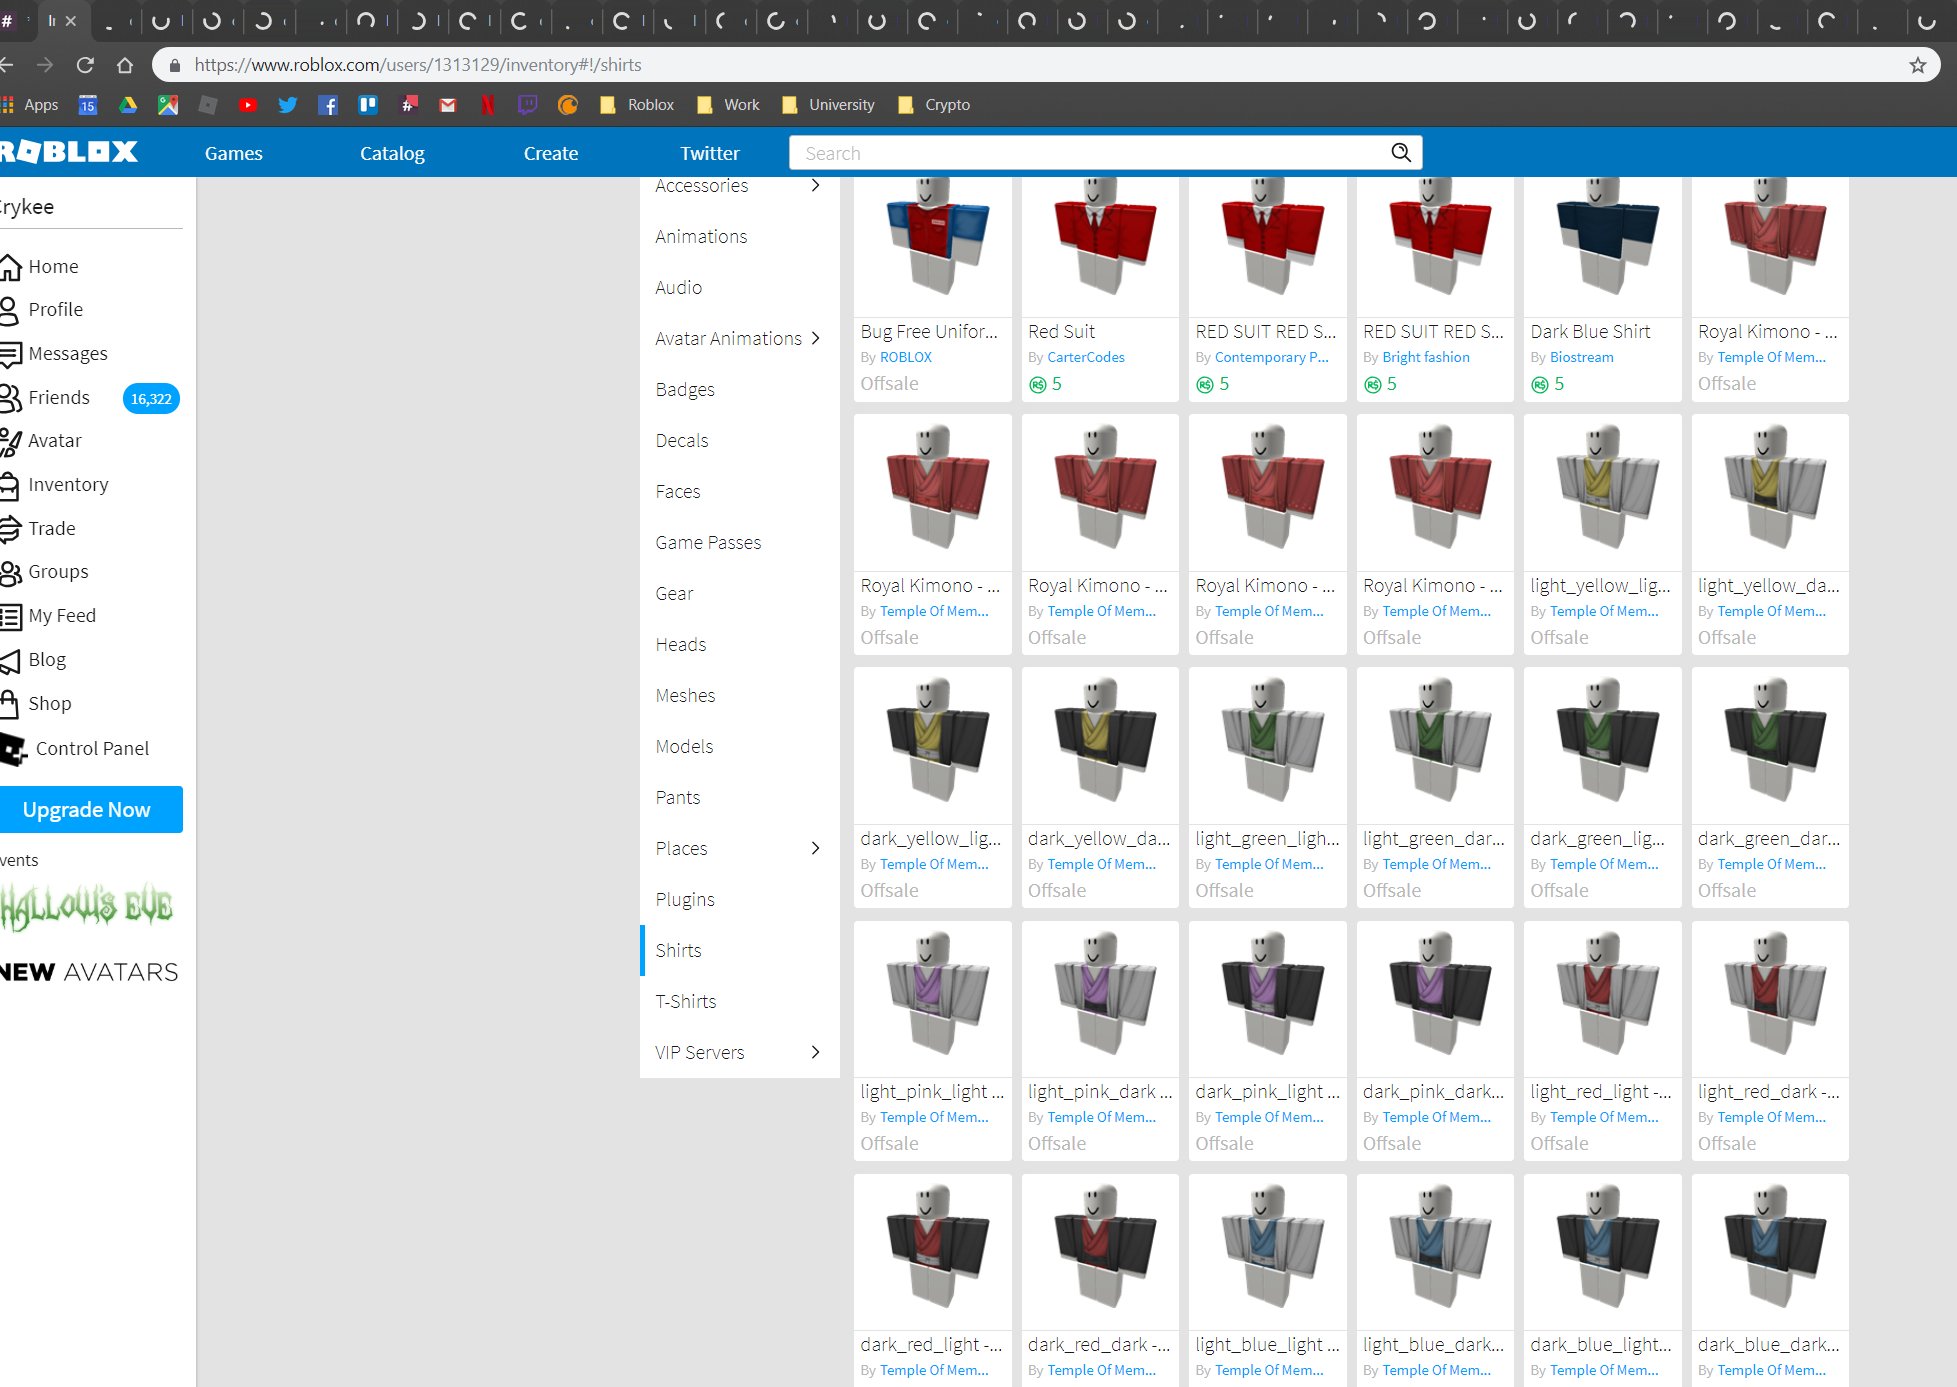This screenshot has width=1957, height=1387.
Task: Open the Catalog navigation tab
Action: [x=392, y=153]
